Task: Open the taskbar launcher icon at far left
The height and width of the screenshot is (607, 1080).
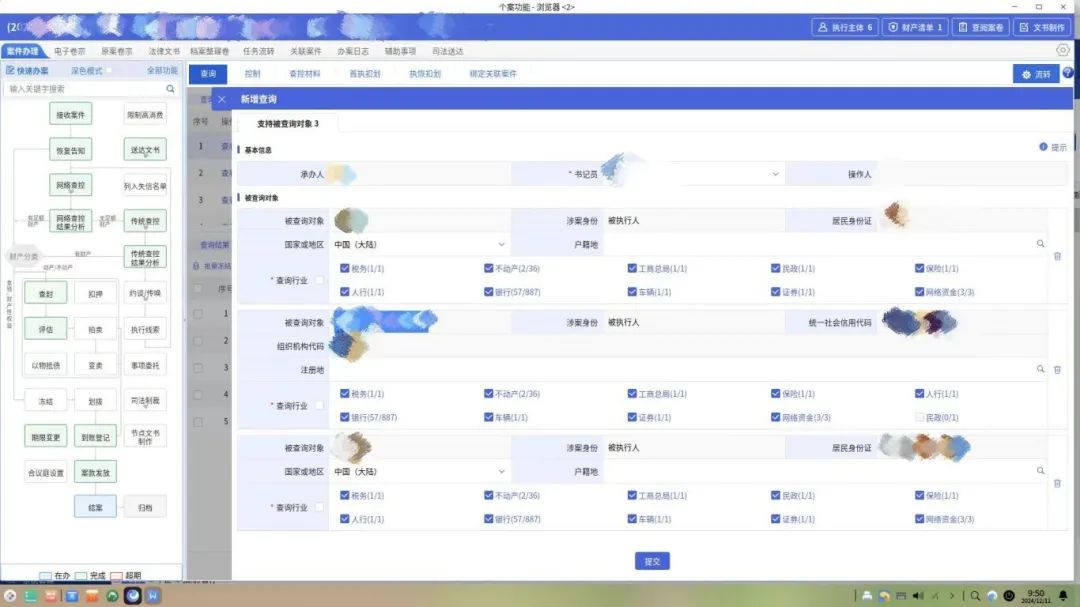Action: pos(10,596)
